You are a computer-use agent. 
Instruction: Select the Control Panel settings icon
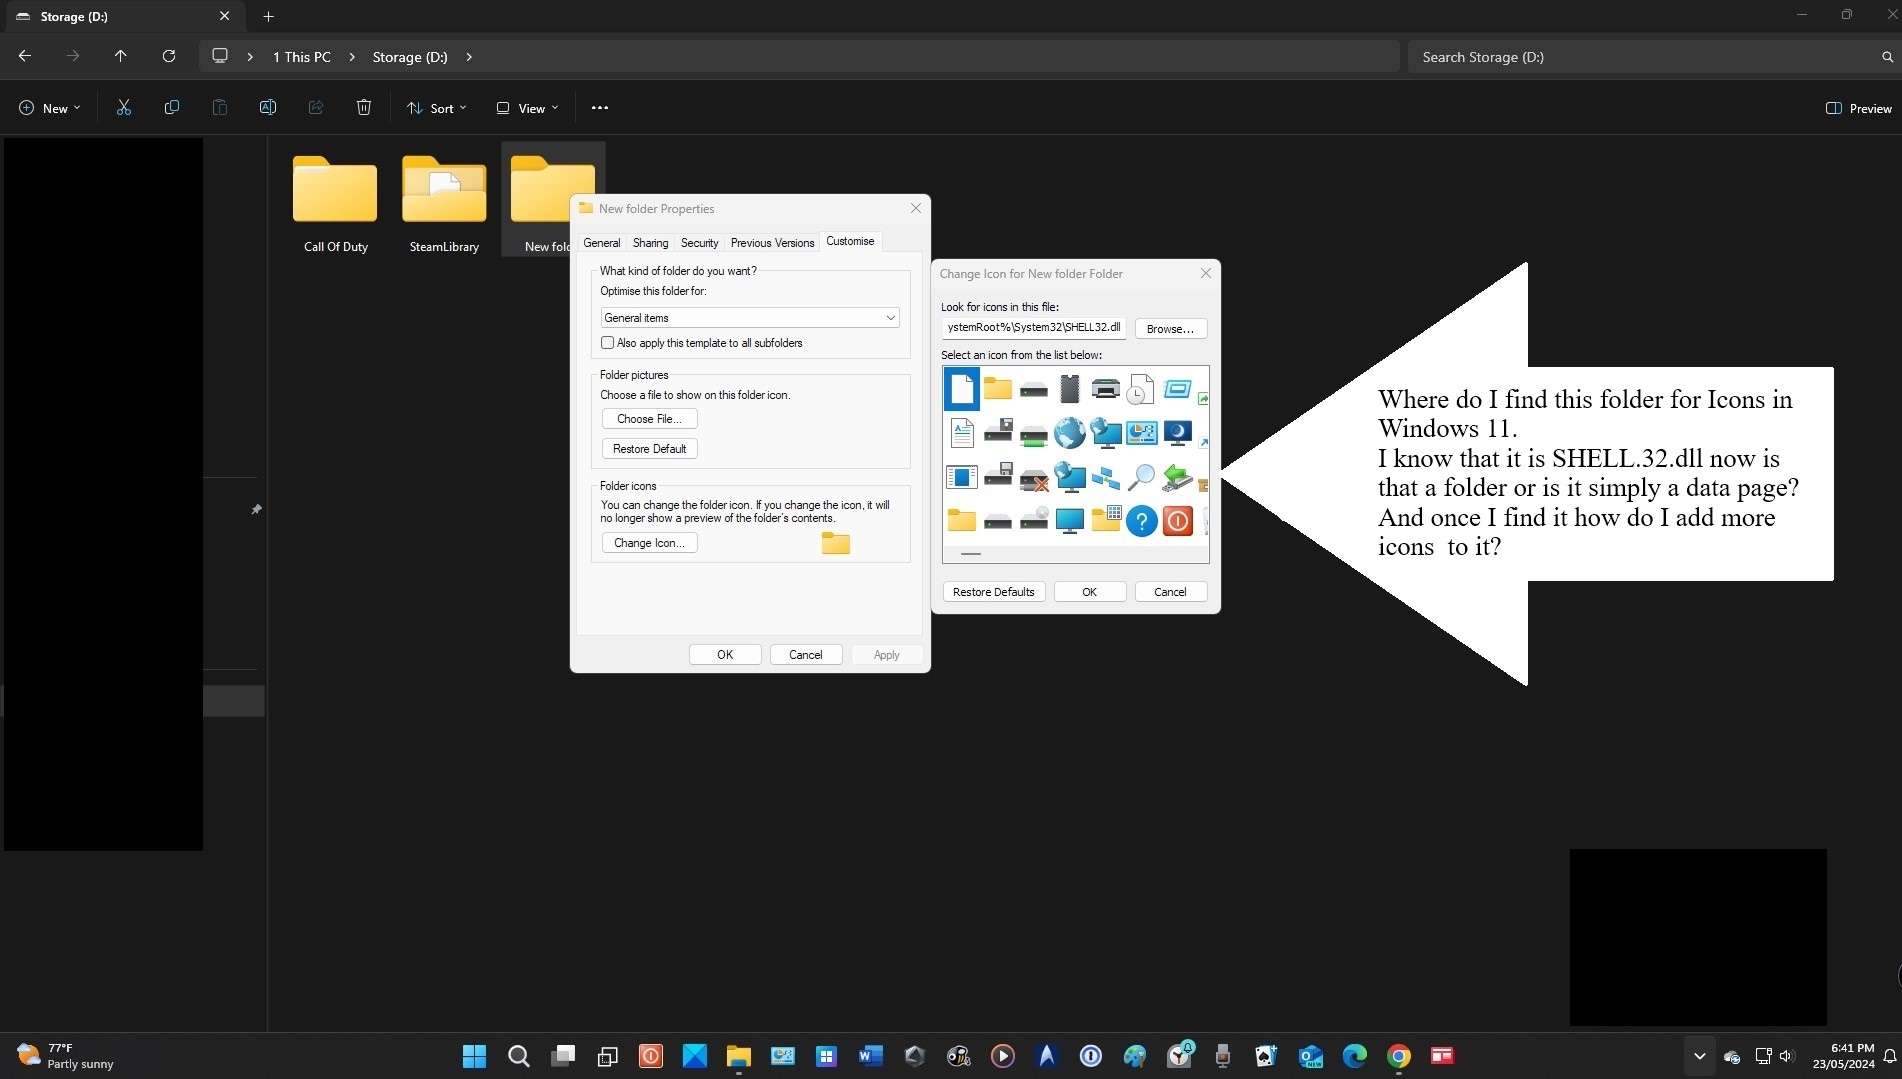1141,433
